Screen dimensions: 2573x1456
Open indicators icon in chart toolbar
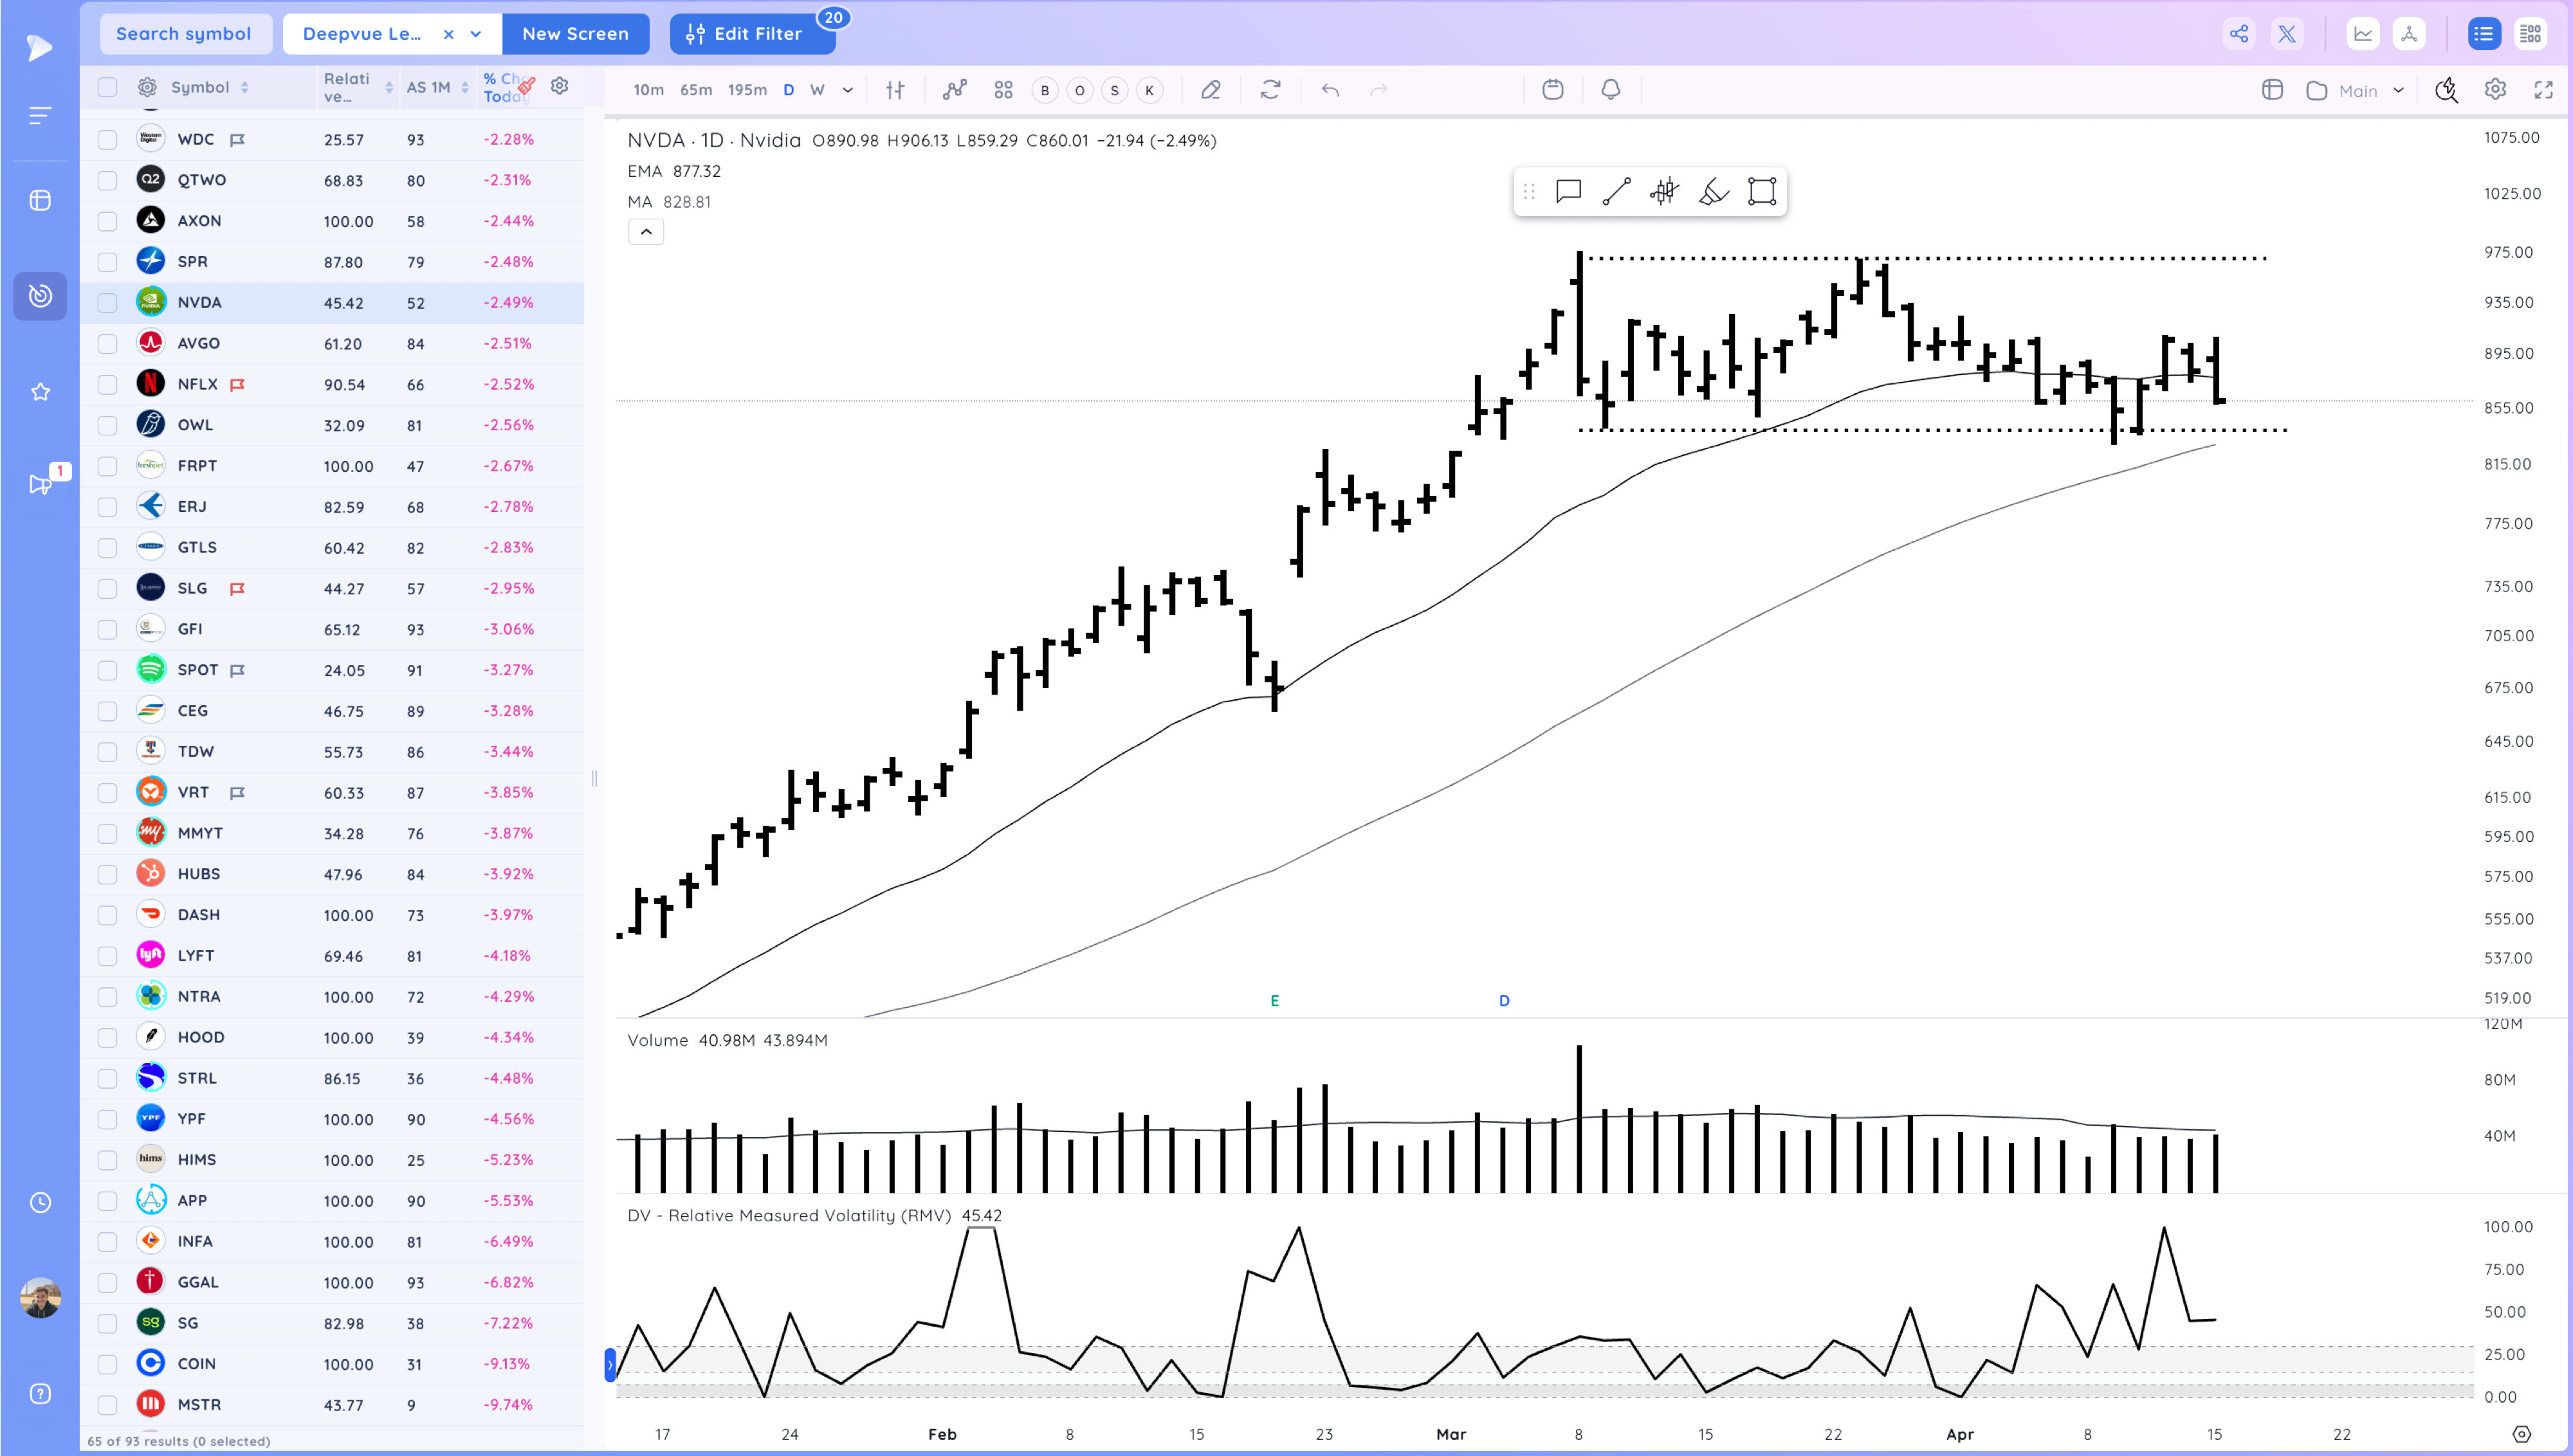(x=955, y=90)
